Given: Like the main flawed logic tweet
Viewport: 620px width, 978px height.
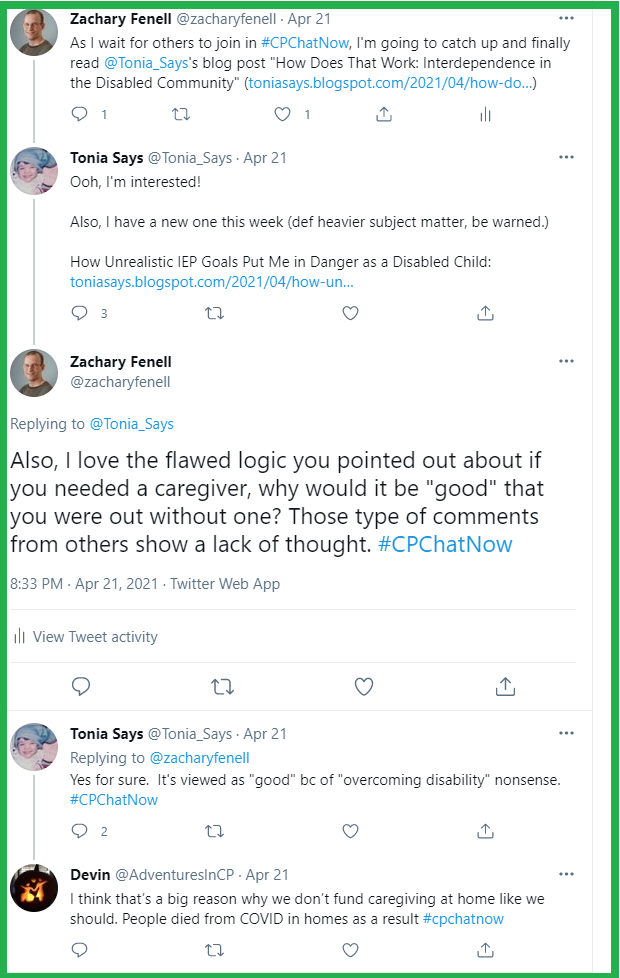Looking at the screenshot, I should 364,686.
